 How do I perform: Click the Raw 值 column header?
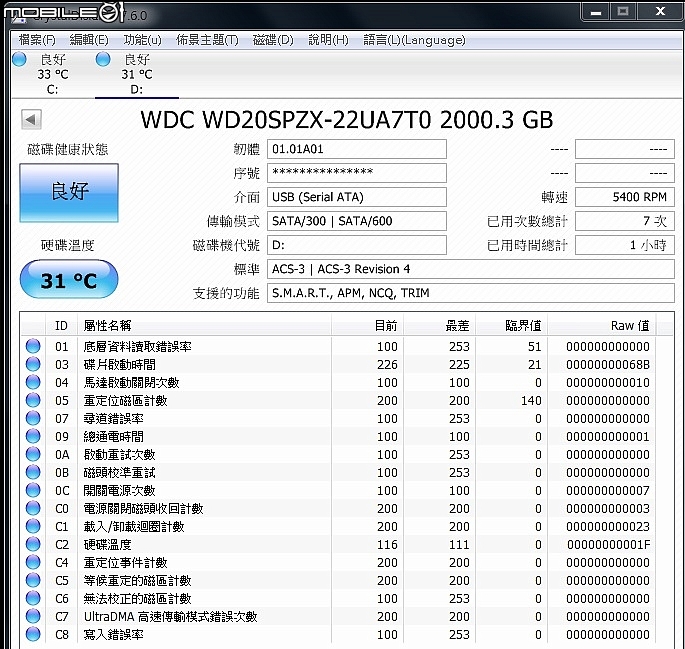pyautogui.click(x=602, y=326)
